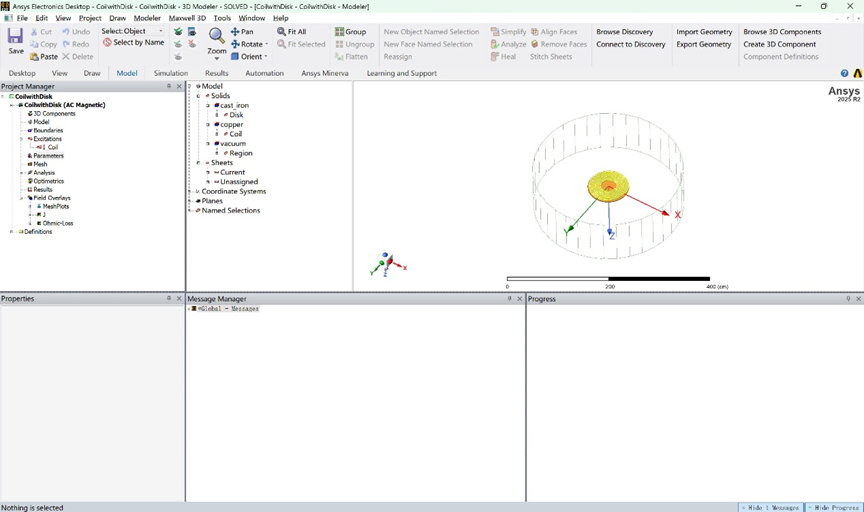Screen dimensions: 864x512
Task: Click the Align Faces icon
Action: [x=534, y=32]
